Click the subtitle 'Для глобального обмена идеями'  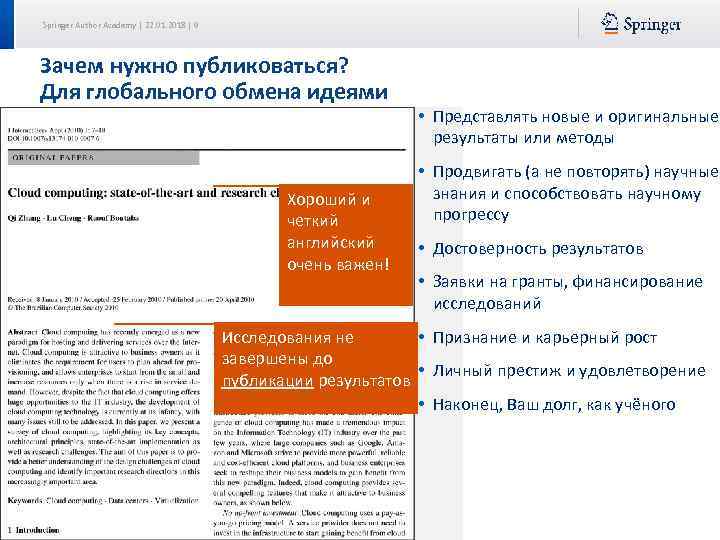click(x=214, y=92)
